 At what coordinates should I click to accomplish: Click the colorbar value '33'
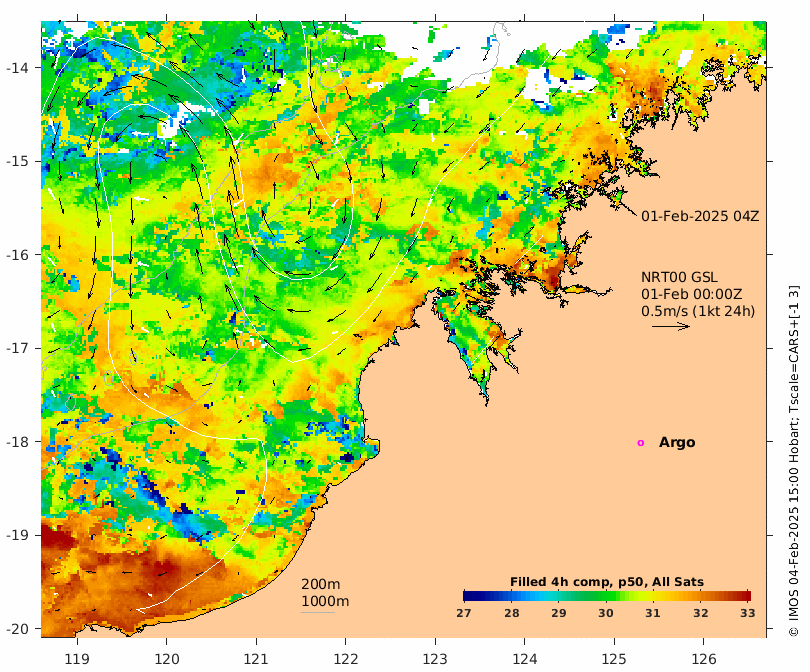(x=747, y=613)
